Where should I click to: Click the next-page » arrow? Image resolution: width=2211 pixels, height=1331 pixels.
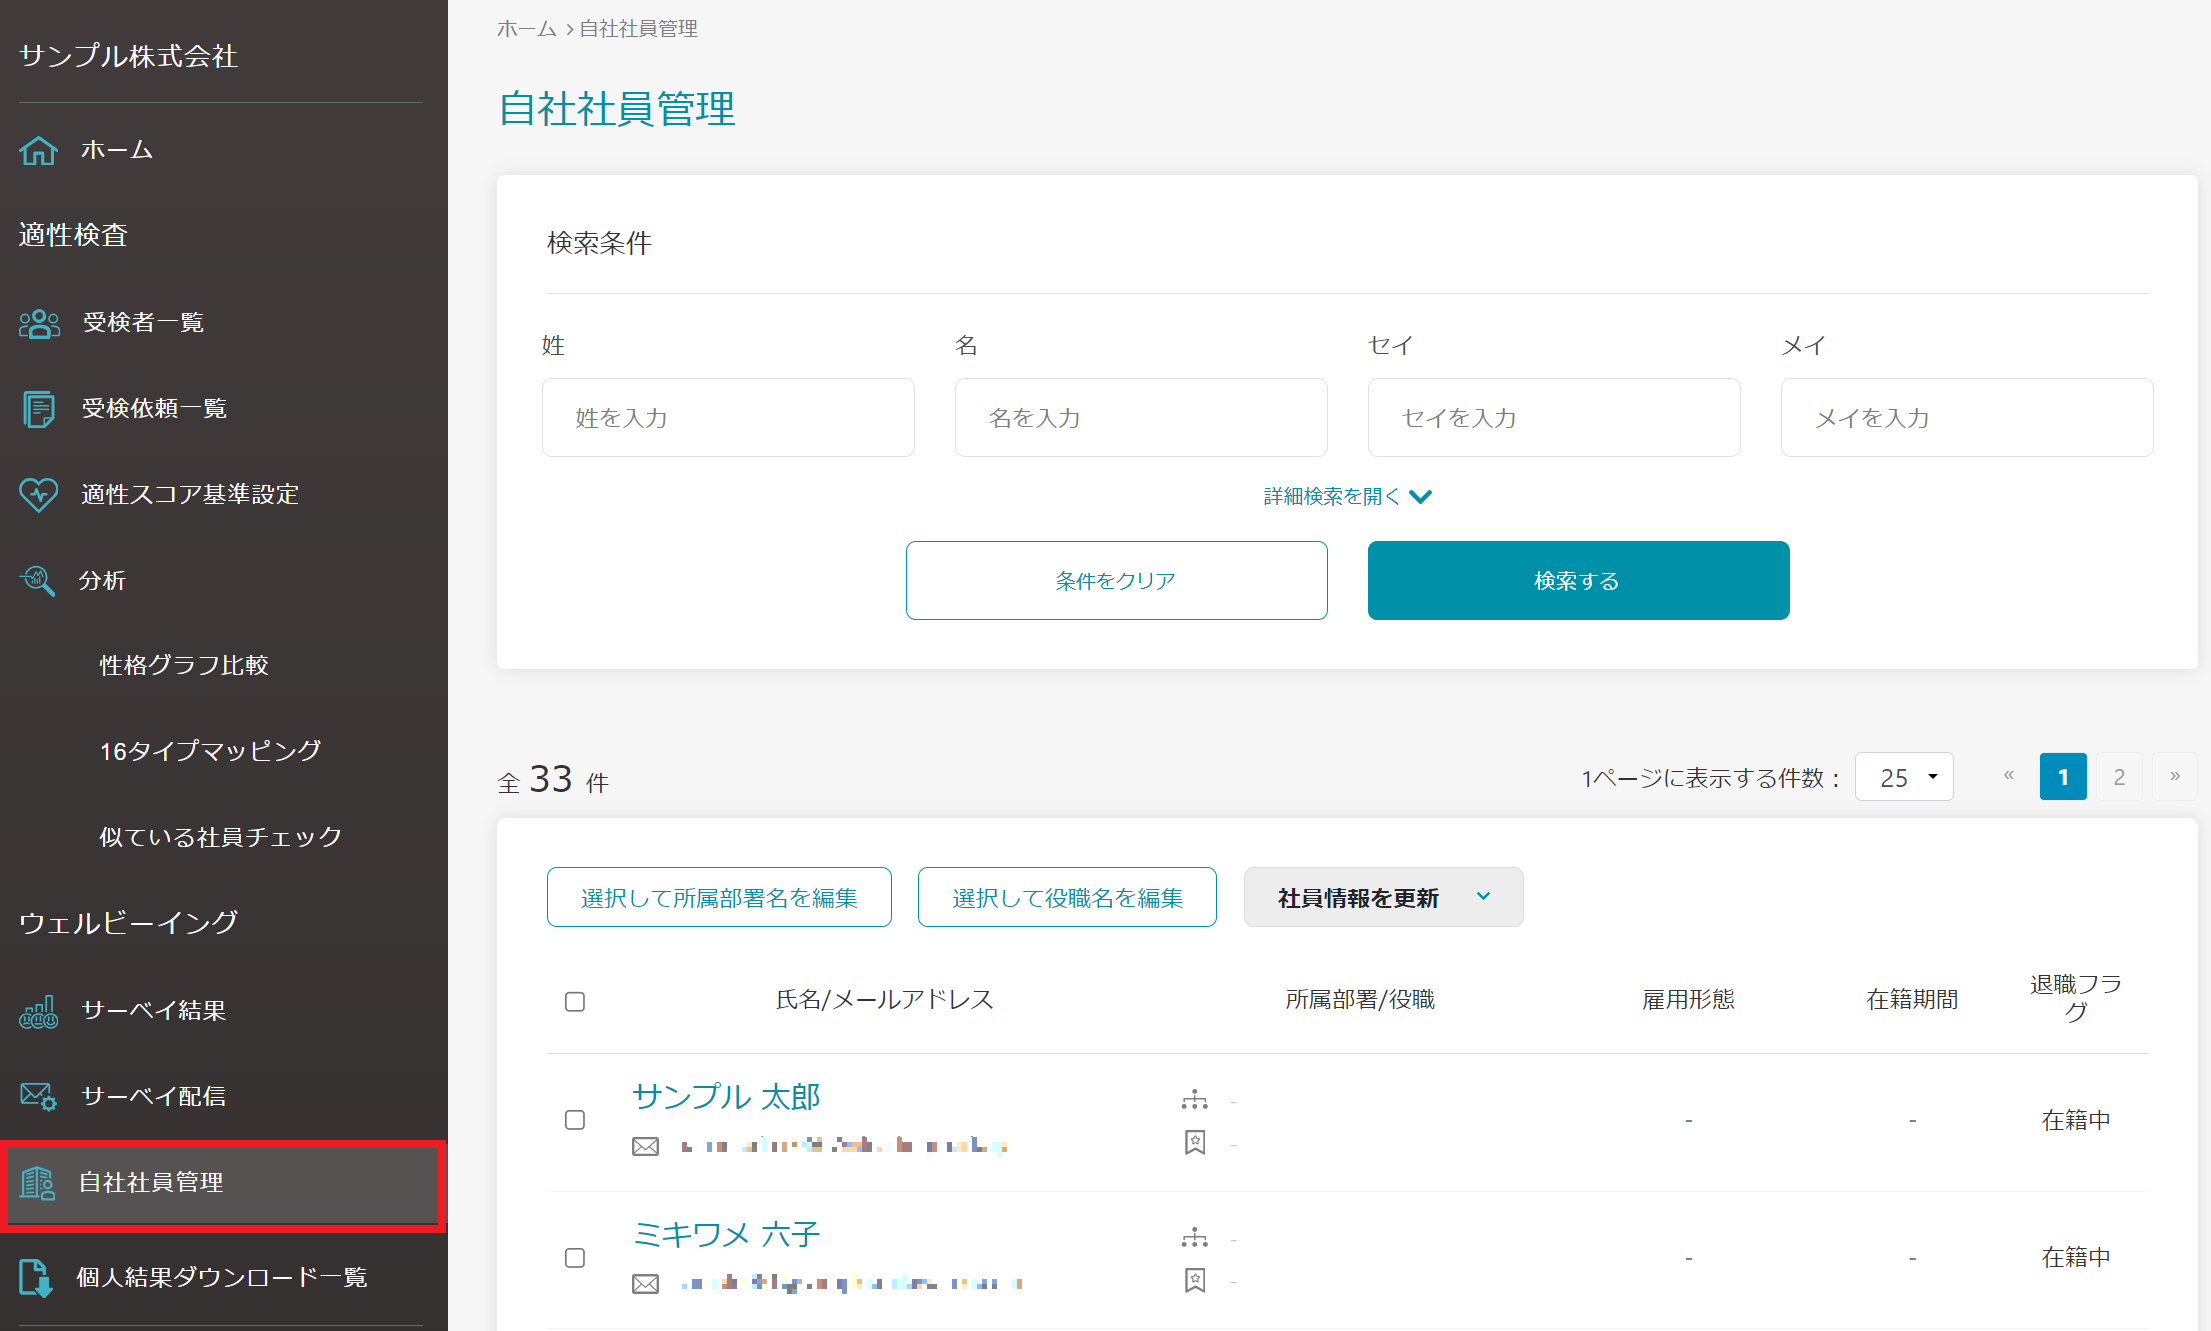[2174, 776]
